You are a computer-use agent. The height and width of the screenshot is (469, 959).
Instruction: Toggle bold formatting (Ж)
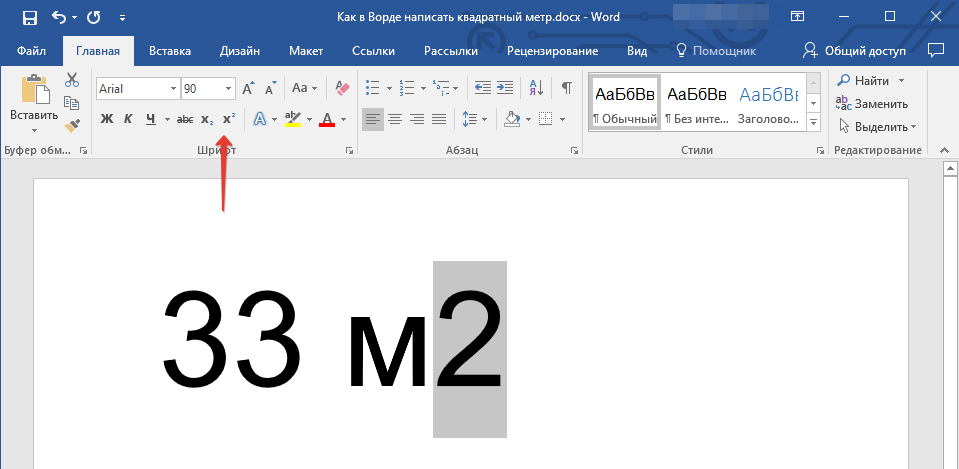[x=107, y=119]
